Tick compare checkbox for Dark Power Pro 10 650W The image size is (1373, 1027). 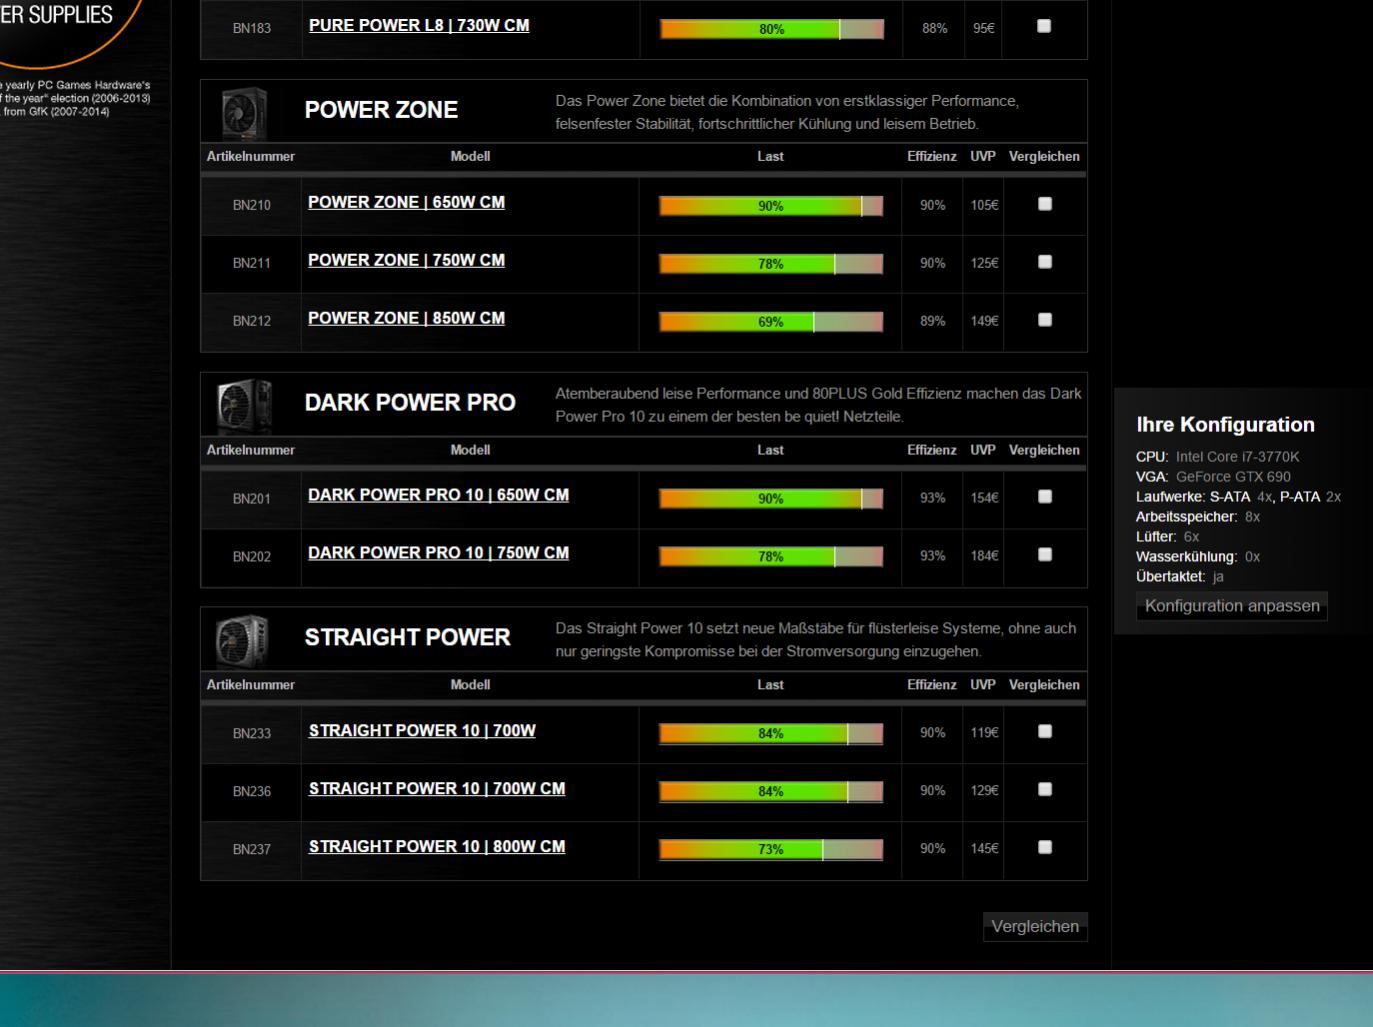tap(1045, 496)
